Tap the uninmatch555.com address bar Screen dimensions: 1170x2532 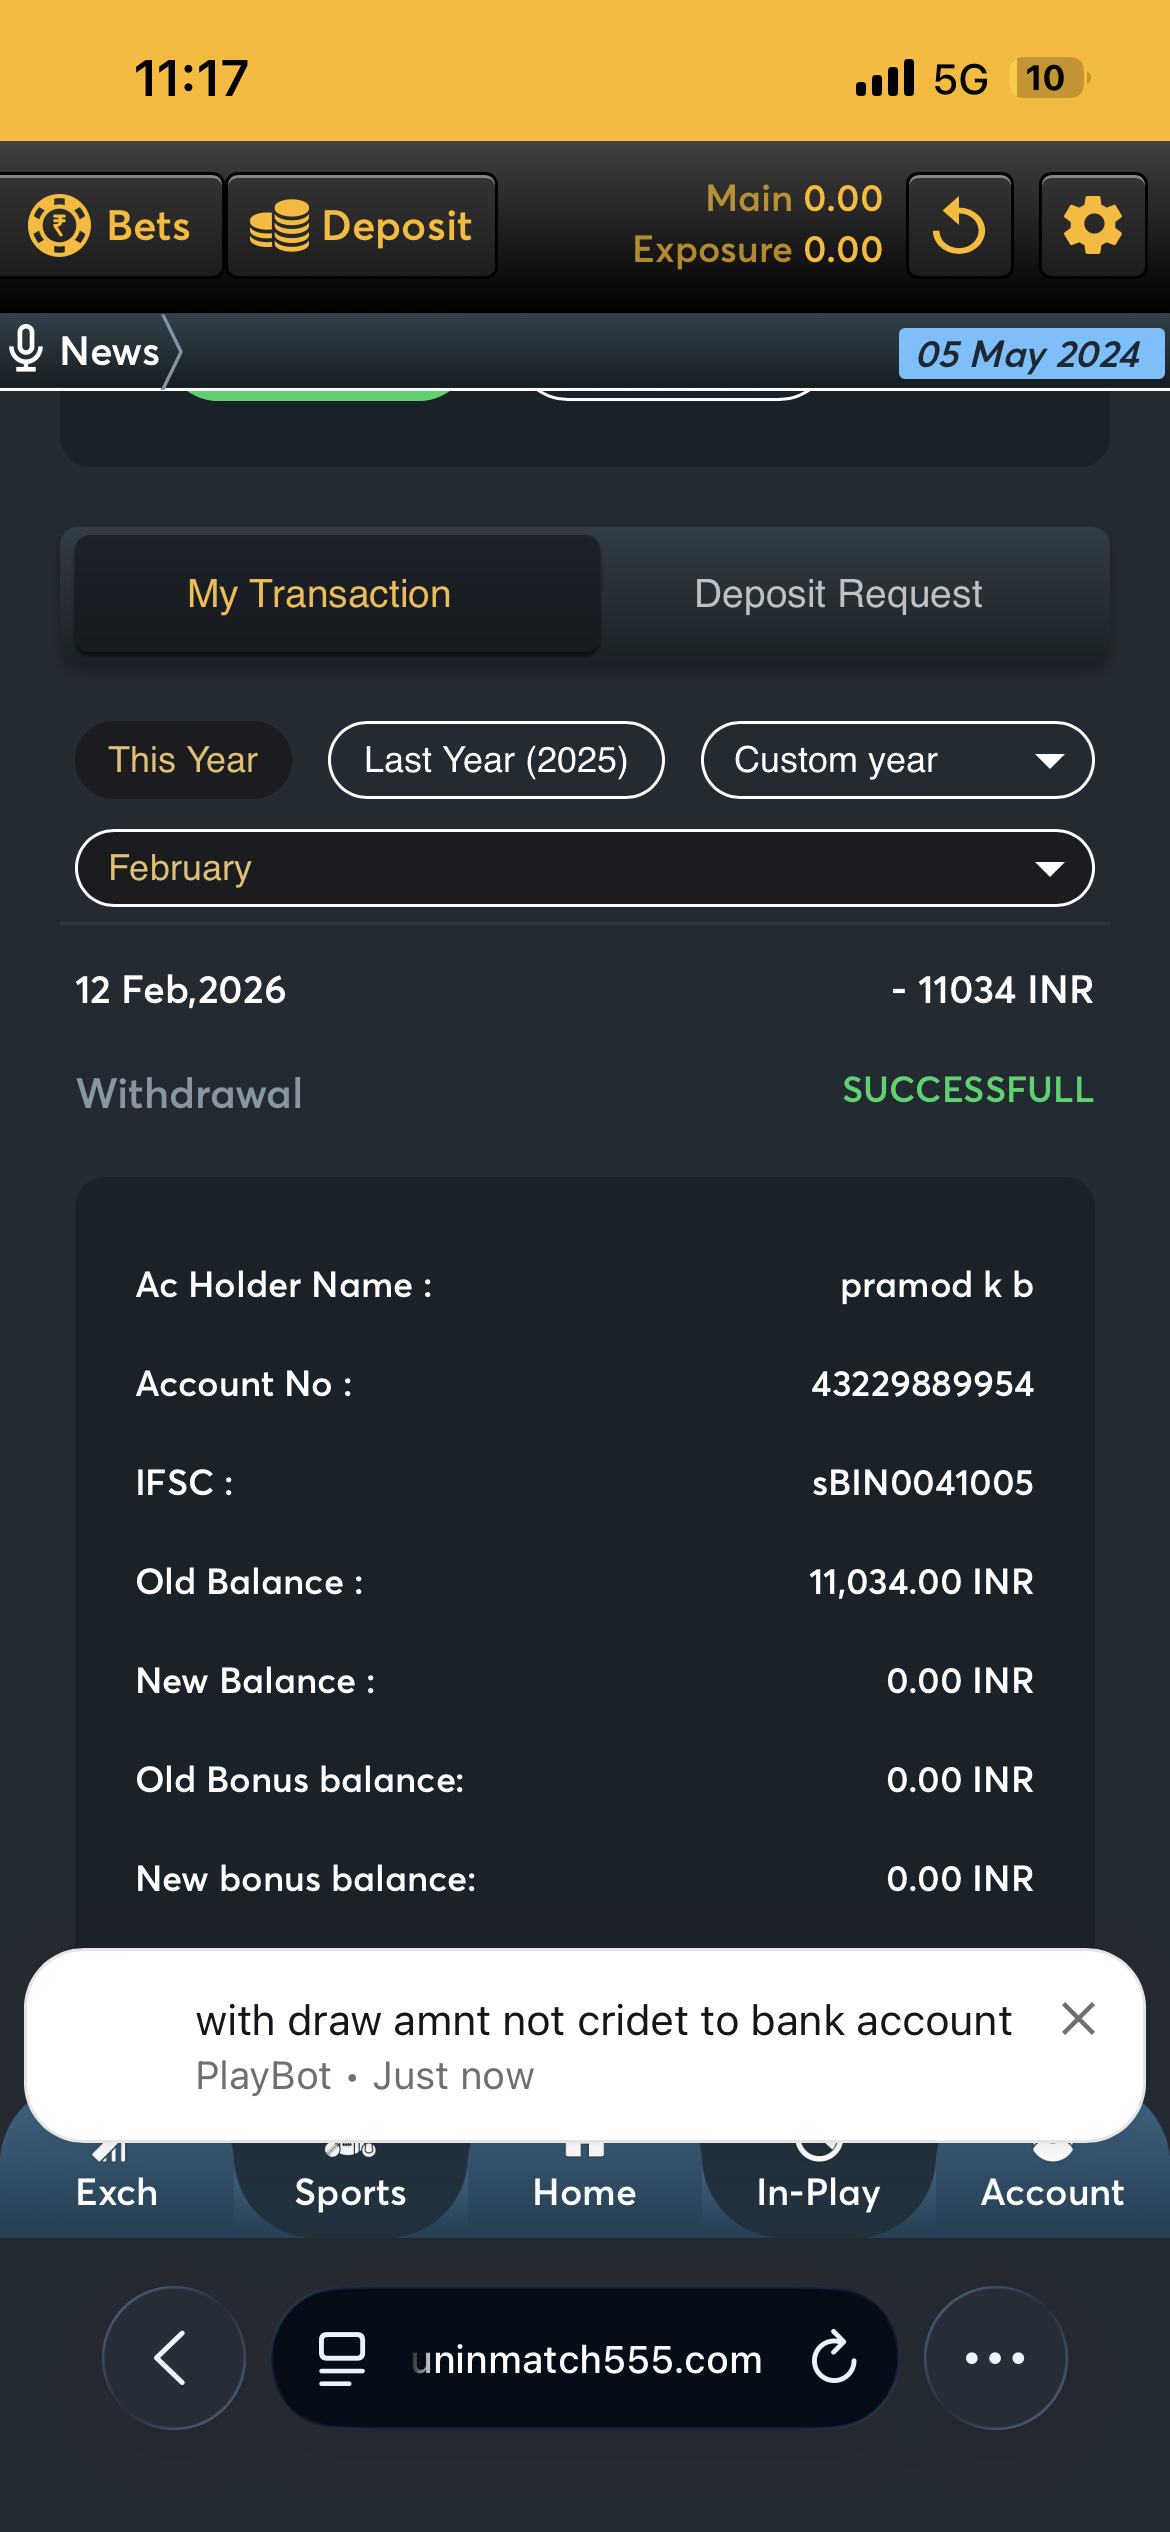tap(586, 2360)
